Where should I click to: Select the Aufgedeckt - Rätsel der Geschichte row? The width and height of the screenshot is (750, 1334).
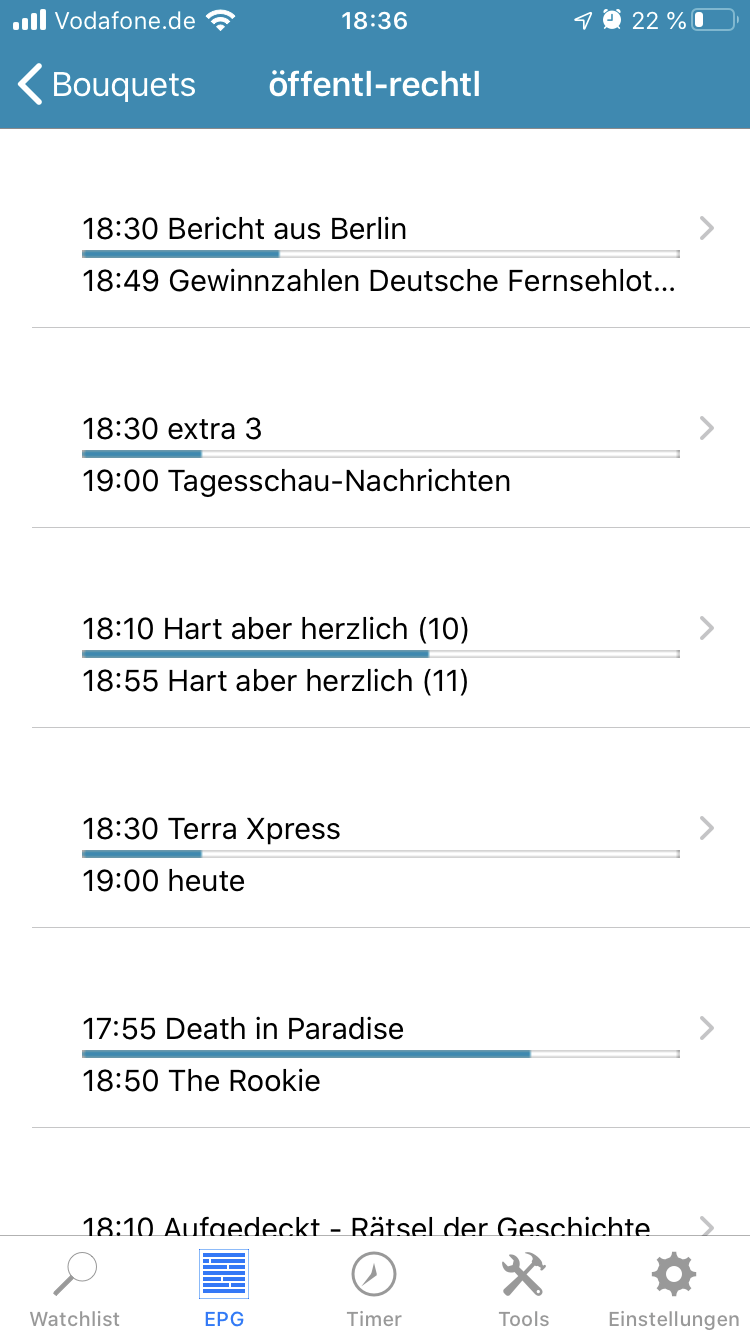tap(366, 1226)
